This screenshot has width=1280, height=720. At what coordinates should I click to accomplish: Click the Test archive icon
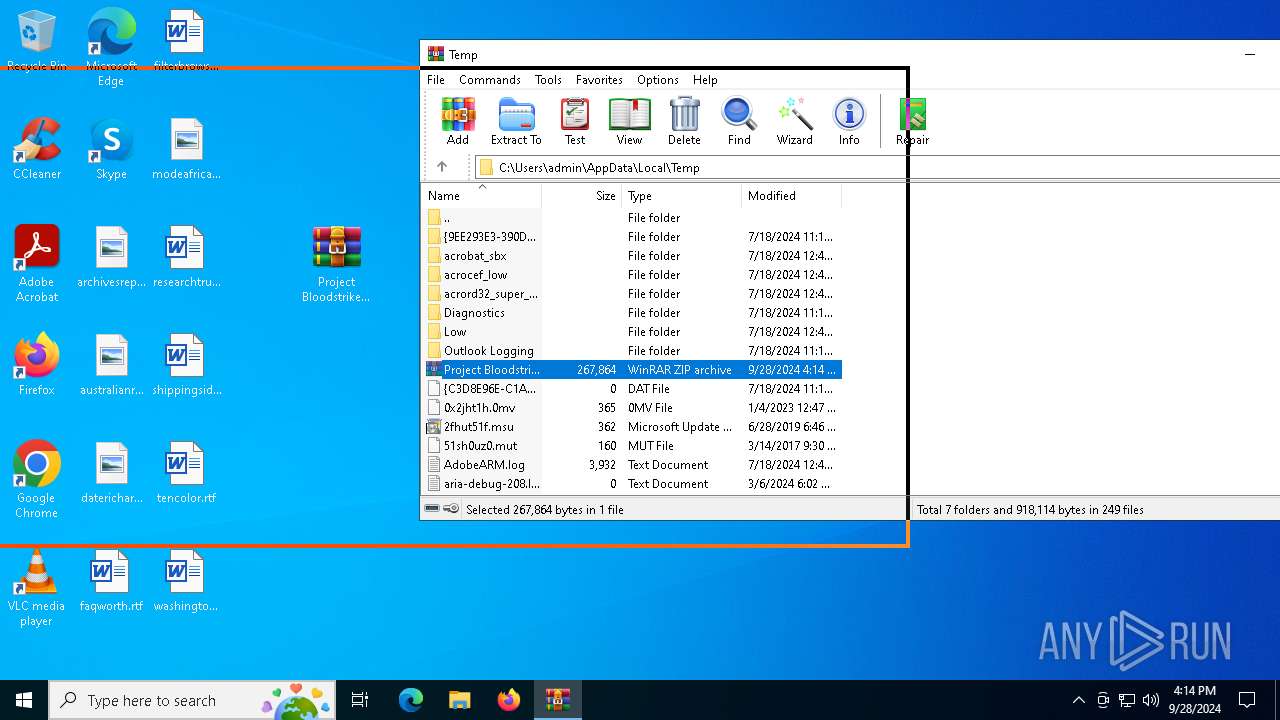575,121
